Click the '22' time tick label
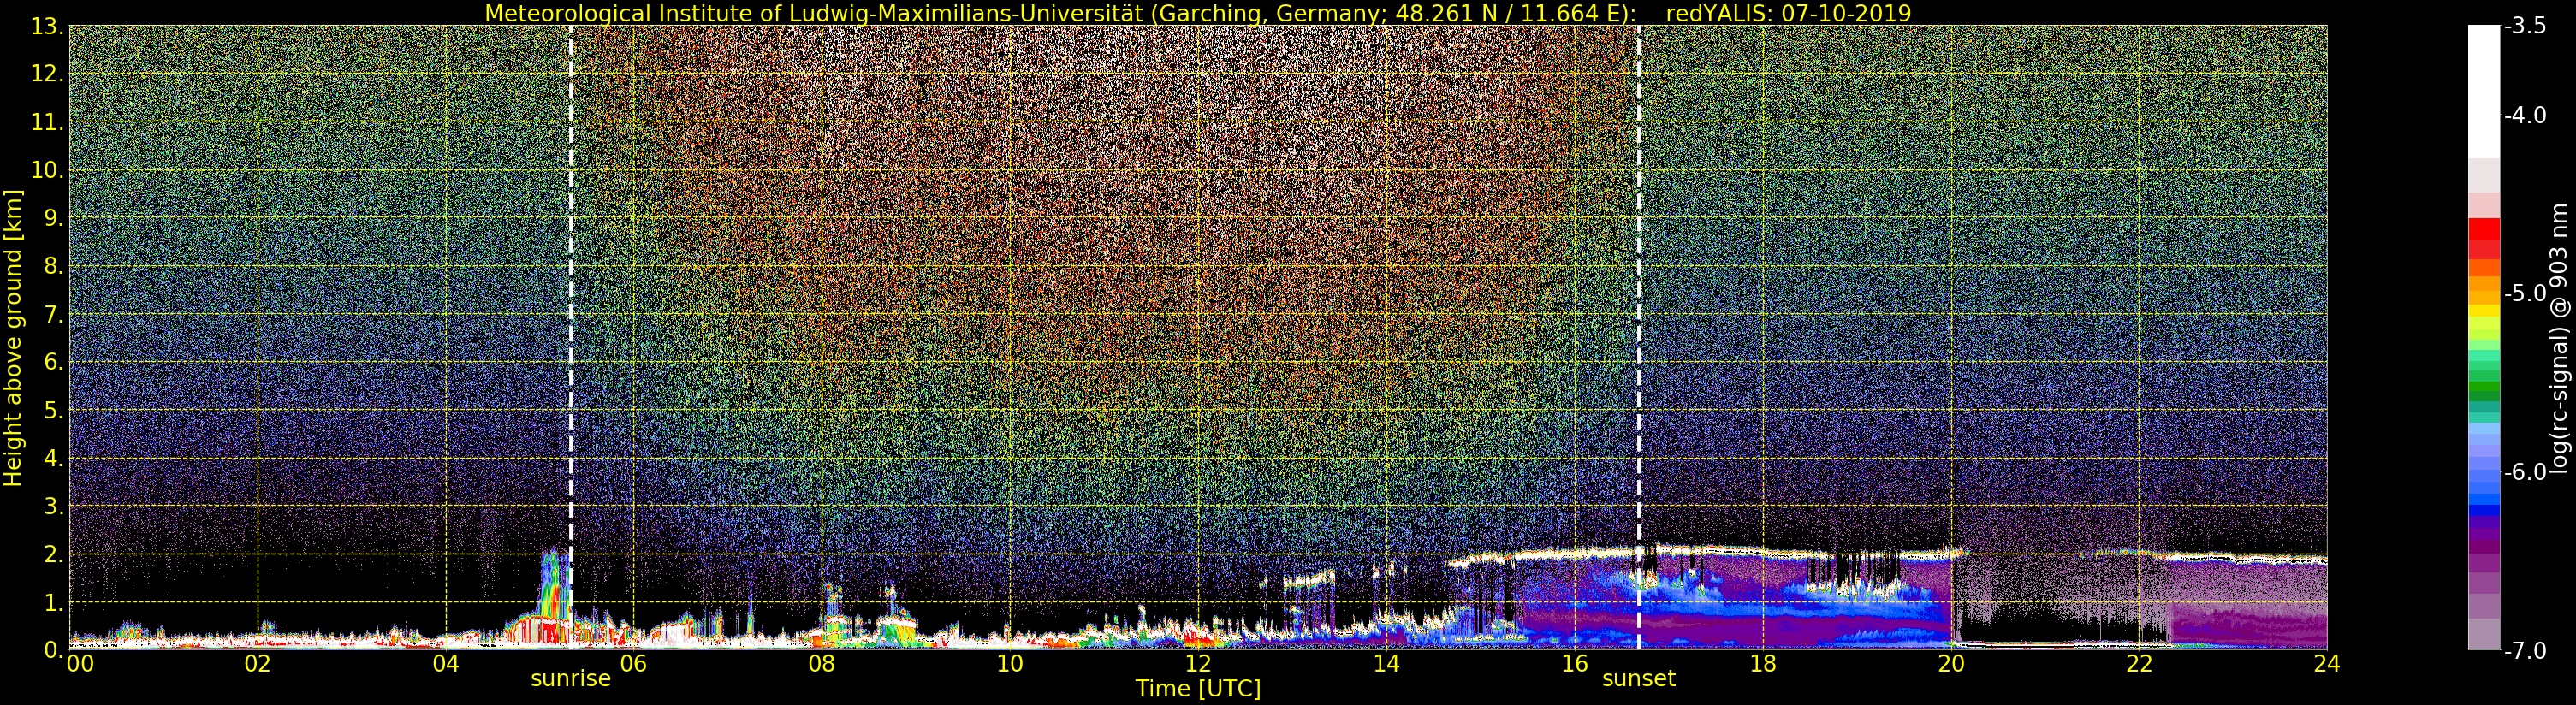The height and width of the screenshot is (705, 2576). pyautogui.click(x=2138, y=663)
